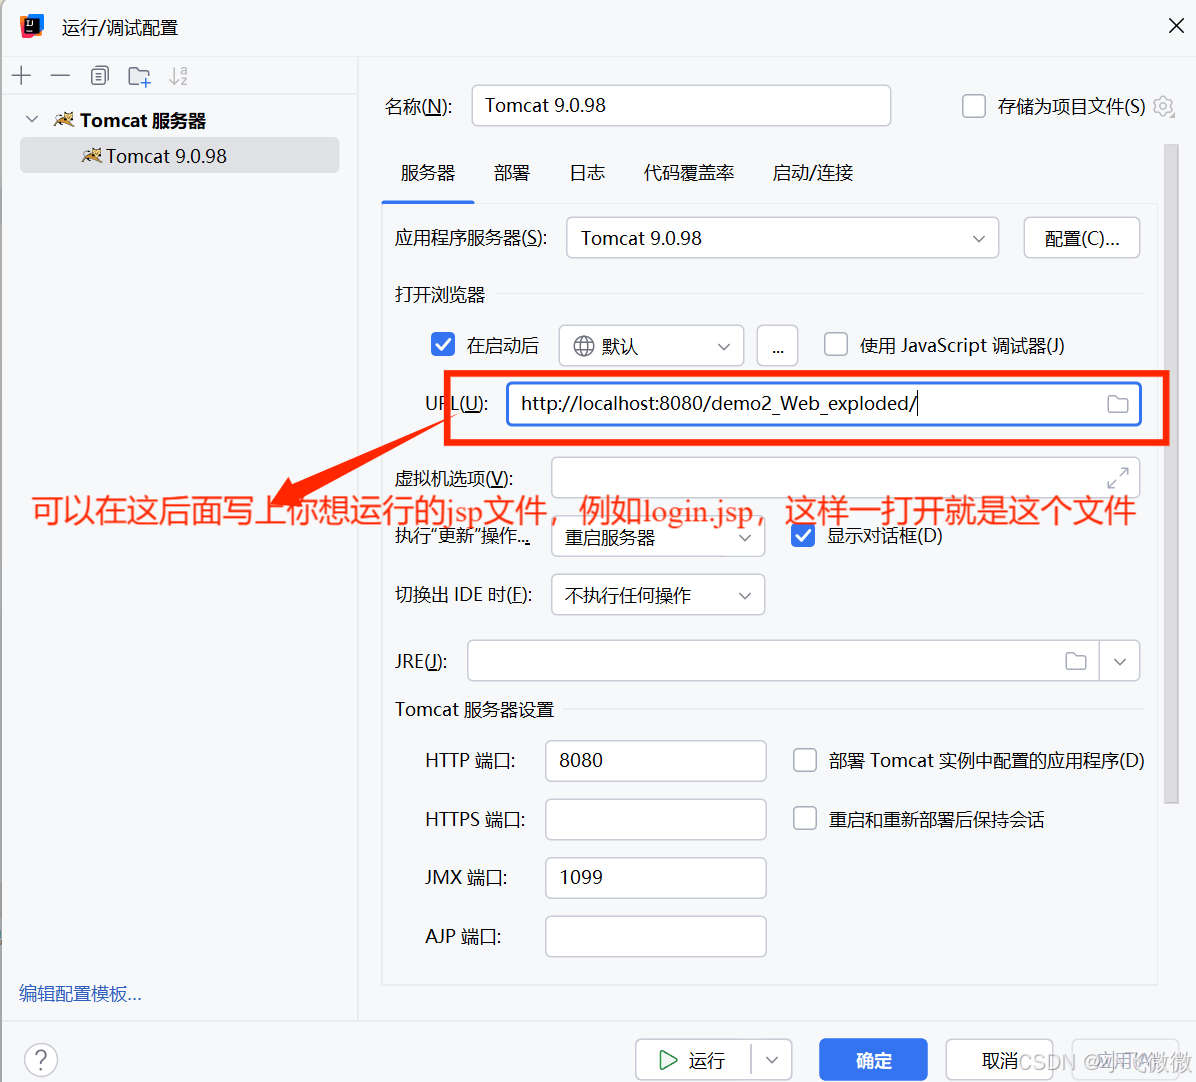
Task: Click the gear icon next to 存储为项目文件
Action: tap(1163, 106)
